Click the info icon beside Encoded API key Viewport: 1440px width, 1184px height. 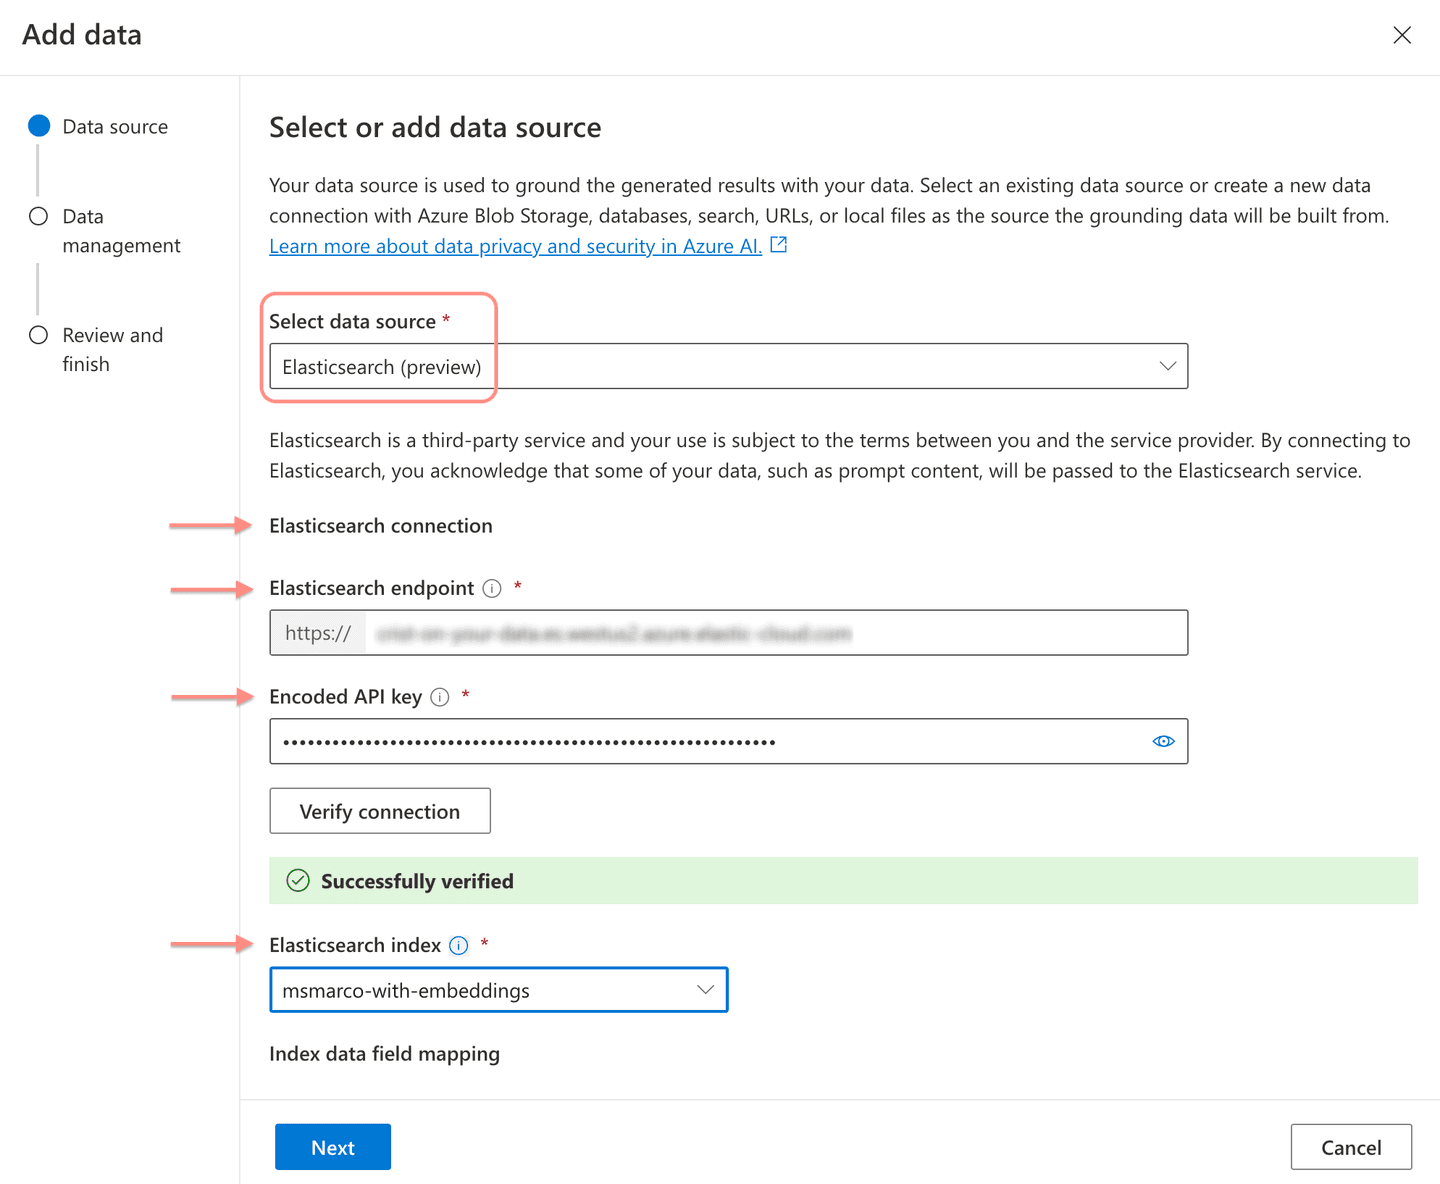(x=439, y=697)
